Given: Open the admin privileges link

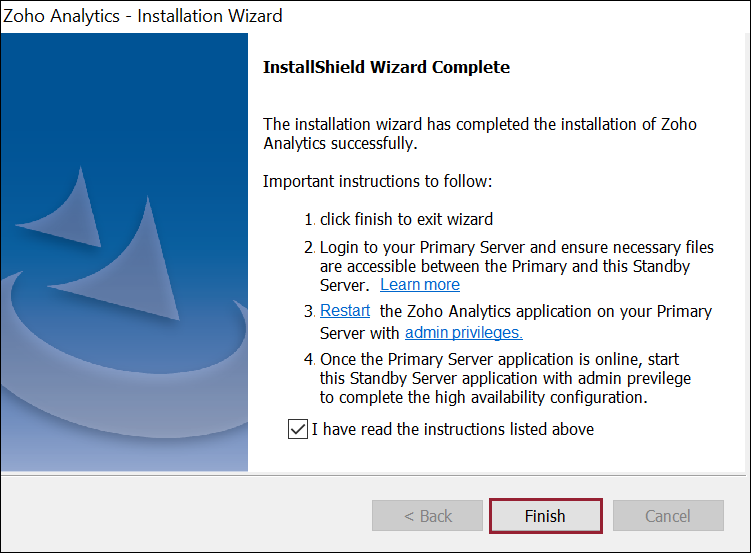Looking at the screenshot, I should click(463, 333).
